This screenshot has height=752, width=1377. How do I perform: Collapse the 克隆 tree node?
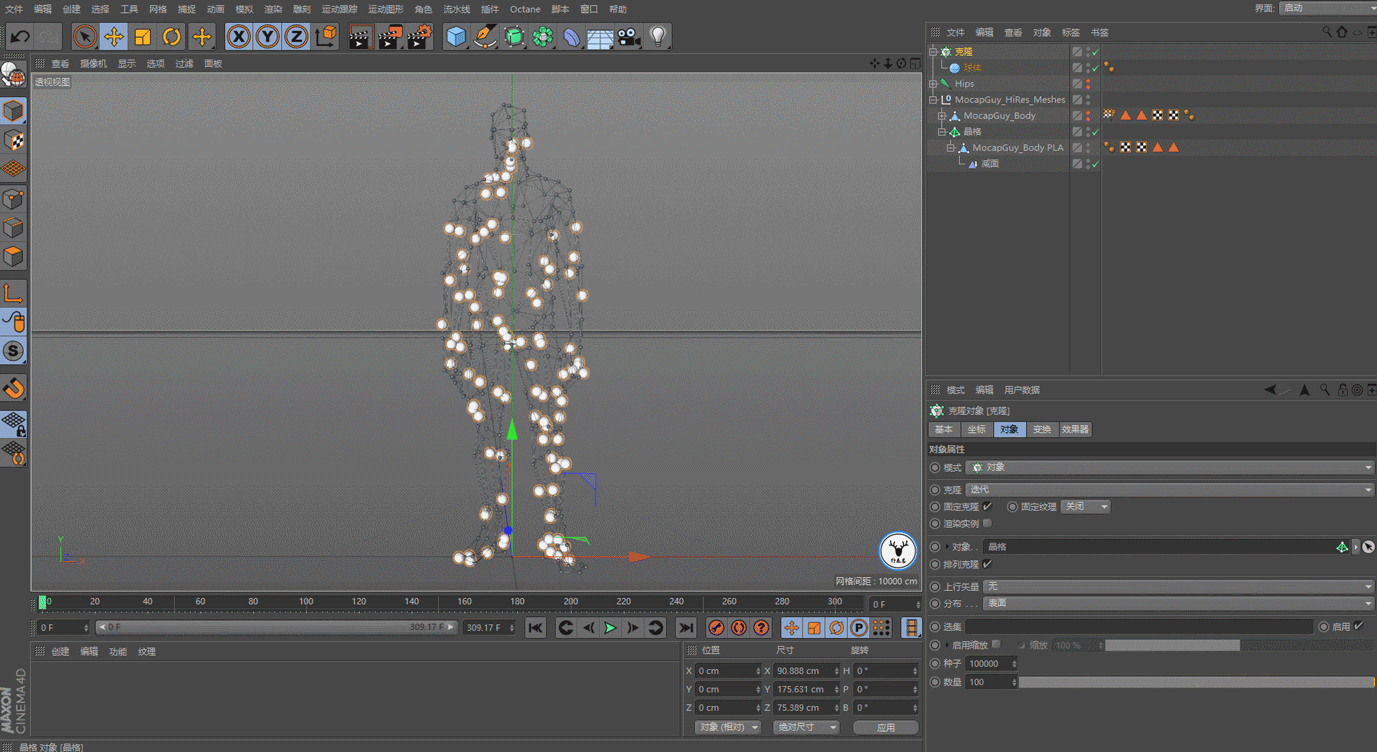coord(933,51)
